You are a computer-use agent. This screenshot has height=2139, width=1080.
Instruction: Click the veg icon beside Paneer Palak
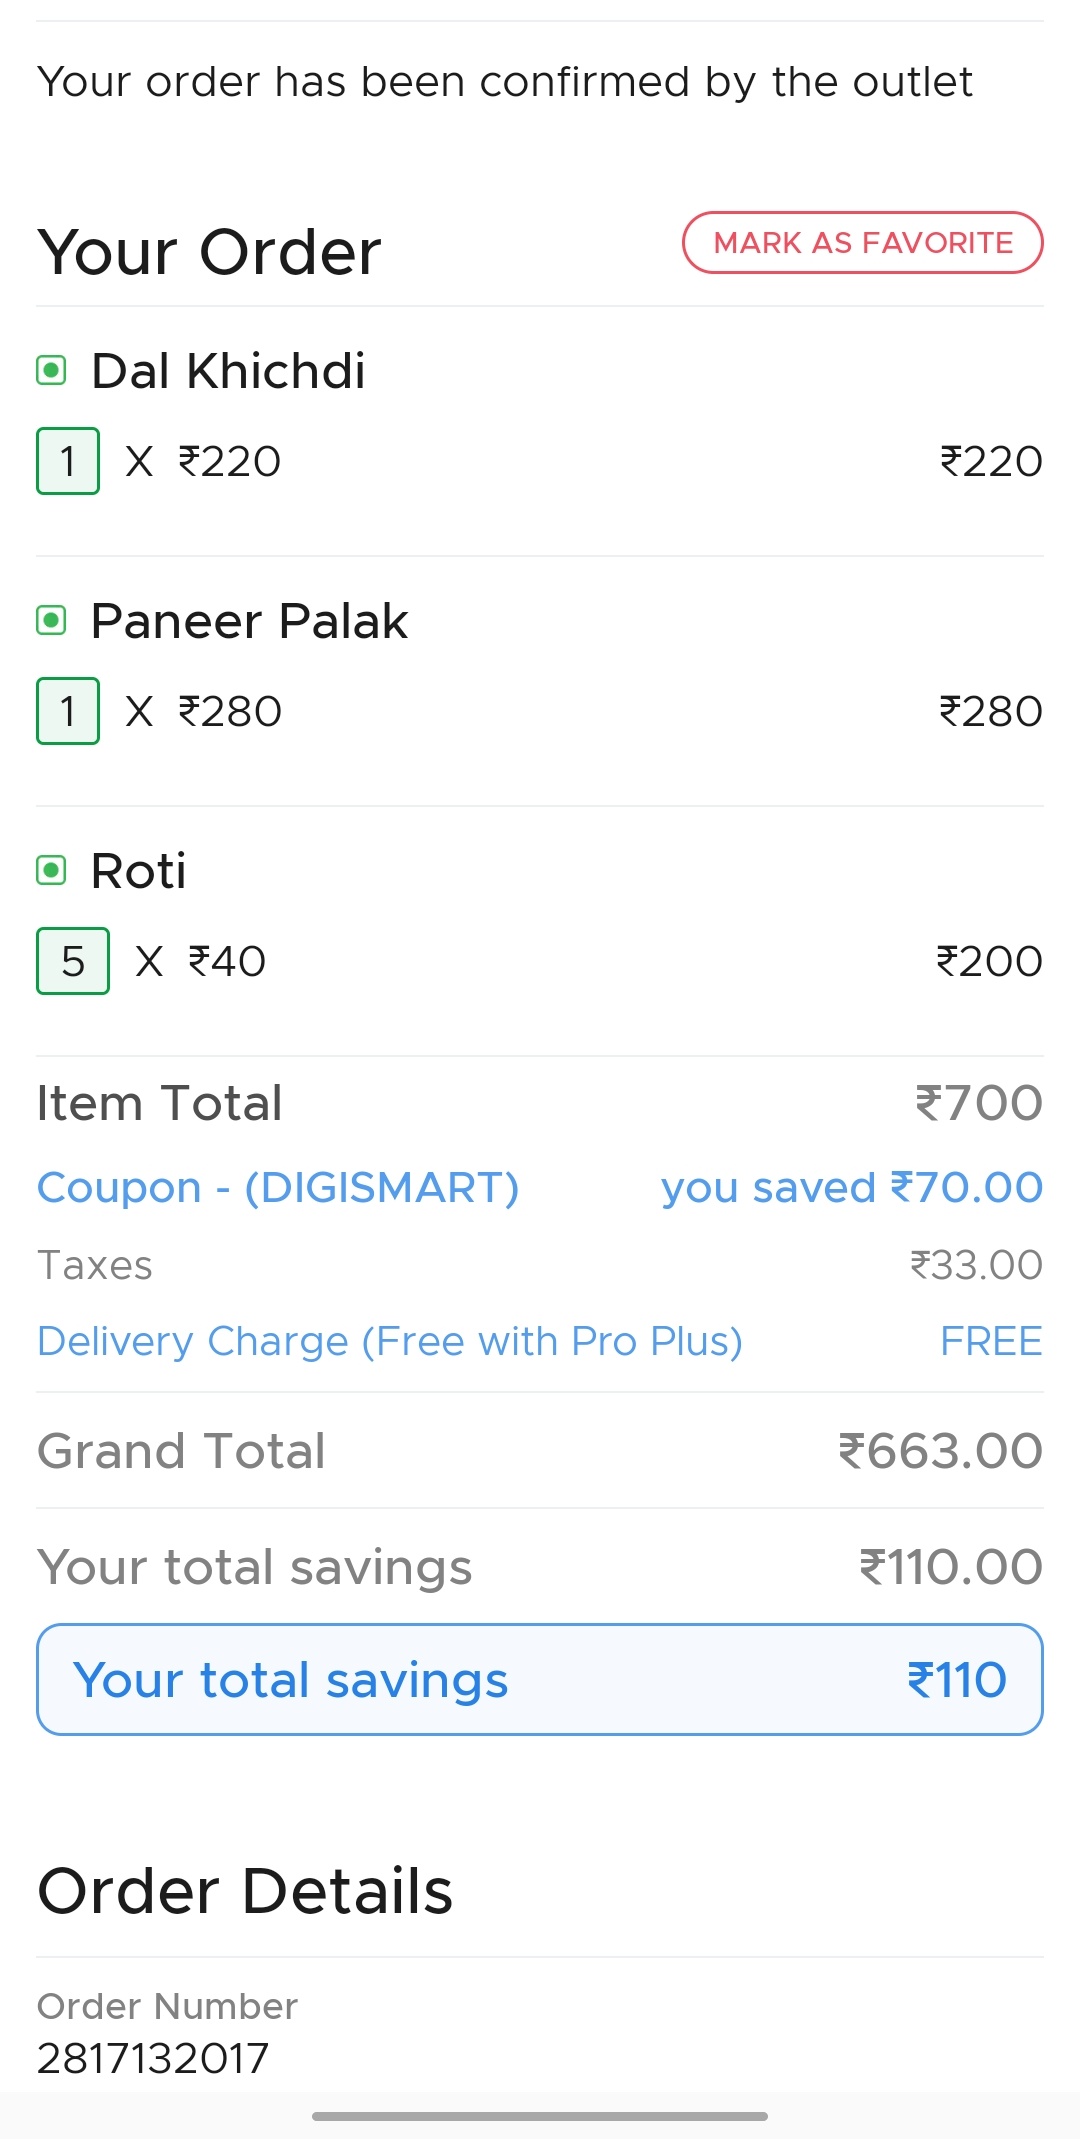pos(51,621)
